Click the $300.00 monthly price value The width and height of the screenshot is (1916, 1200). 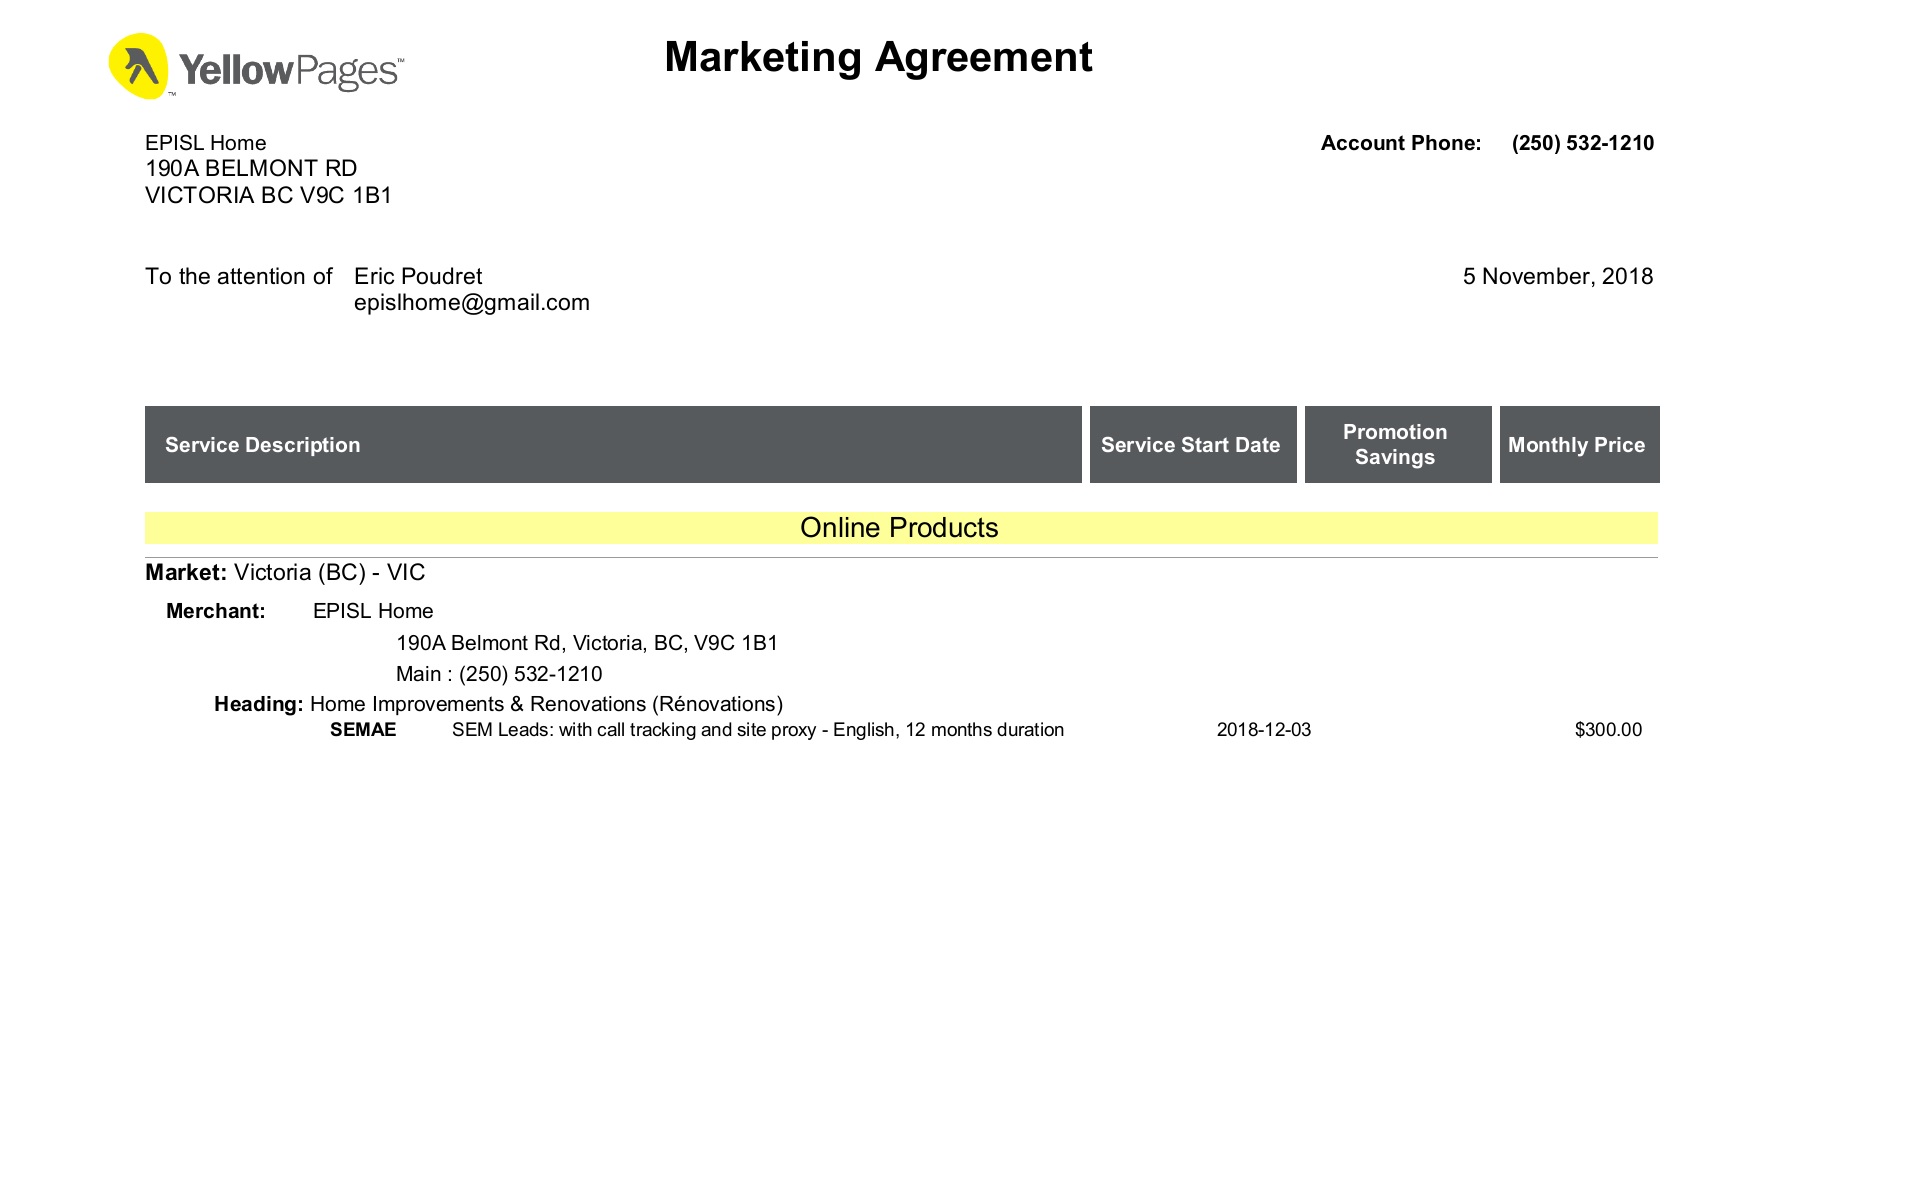pyautogui.click(x=1607, y=730)
